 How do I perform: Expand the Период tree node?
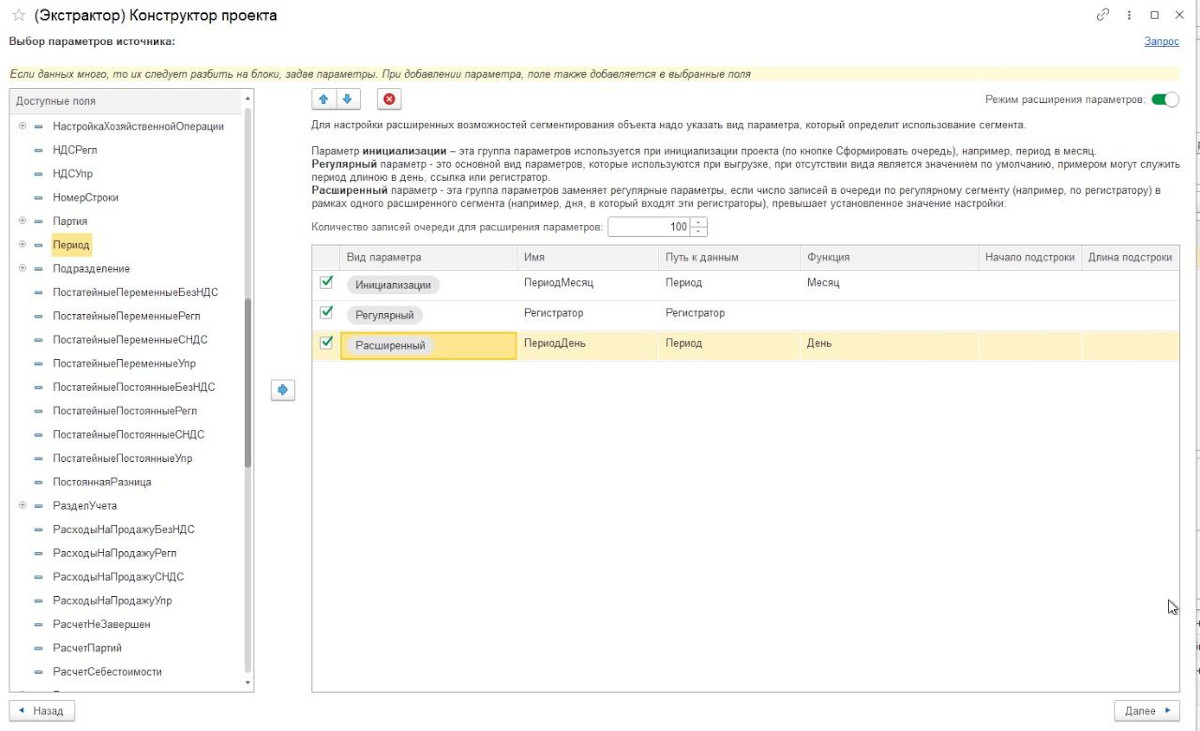[22, 245]
